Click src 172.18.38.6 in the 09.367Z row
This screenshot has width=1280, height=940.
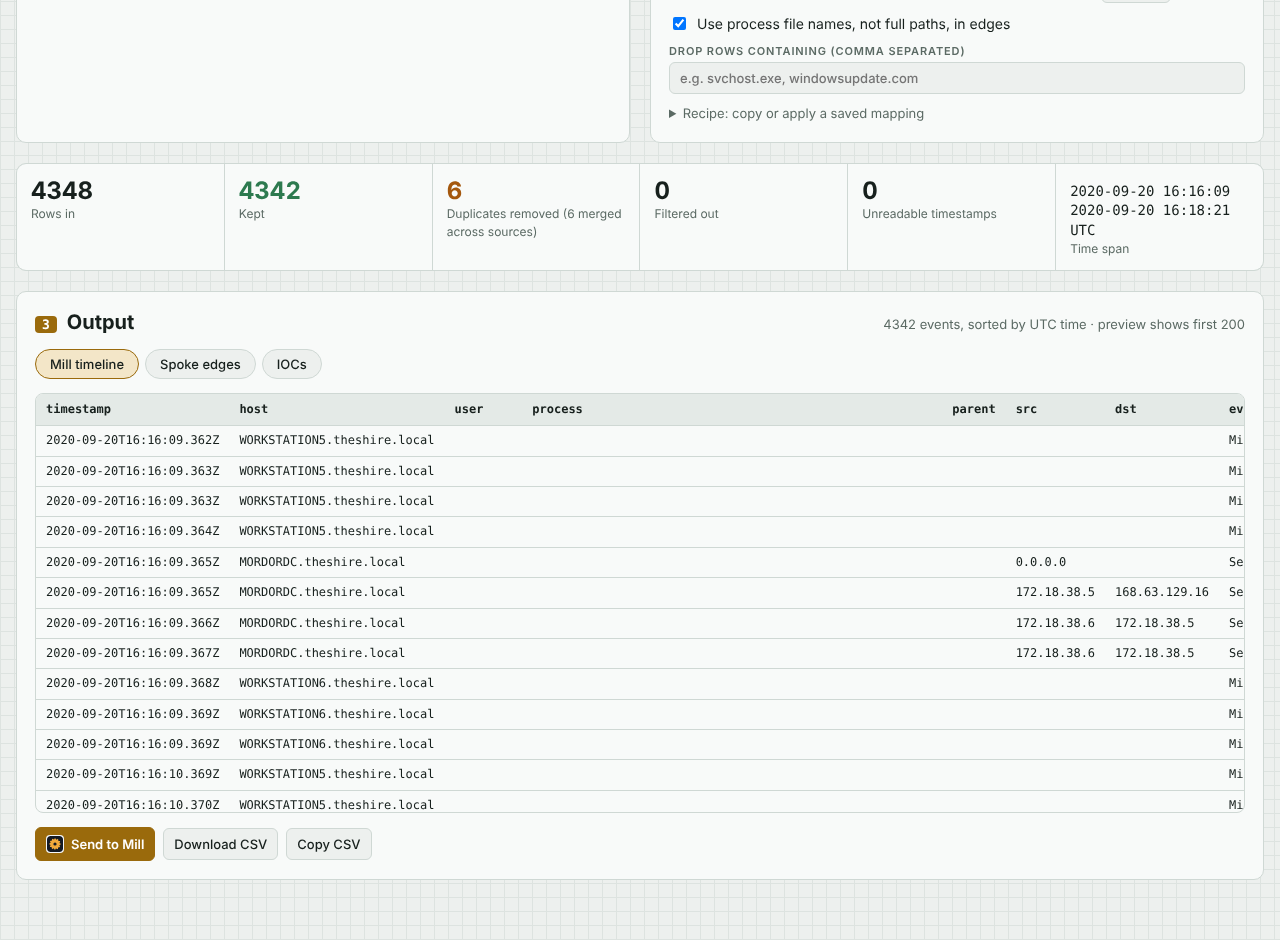[1055, 653]
